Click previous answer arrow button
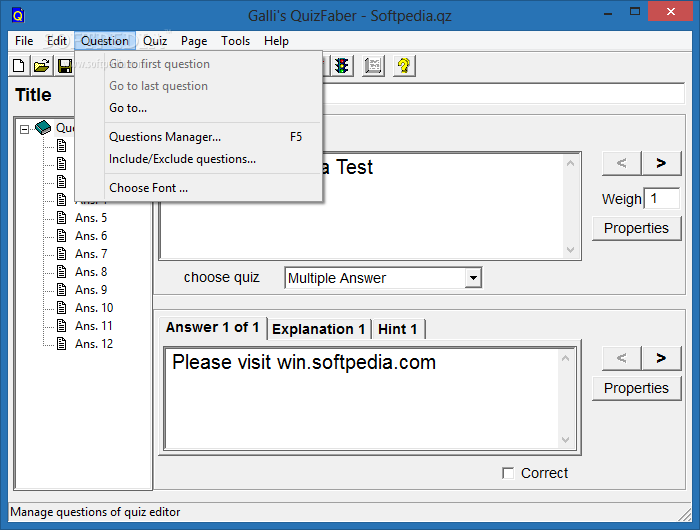 tap(621, 358)
